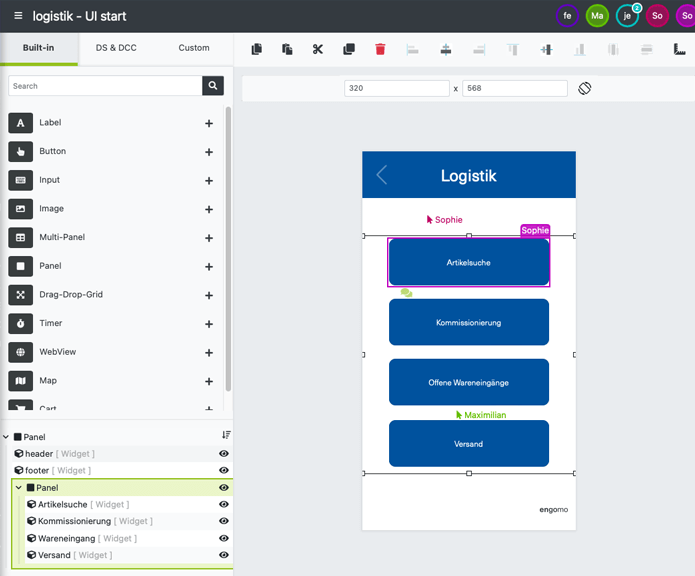Click the paste clipboard icon
695x576 pixels.
(287, 49)
